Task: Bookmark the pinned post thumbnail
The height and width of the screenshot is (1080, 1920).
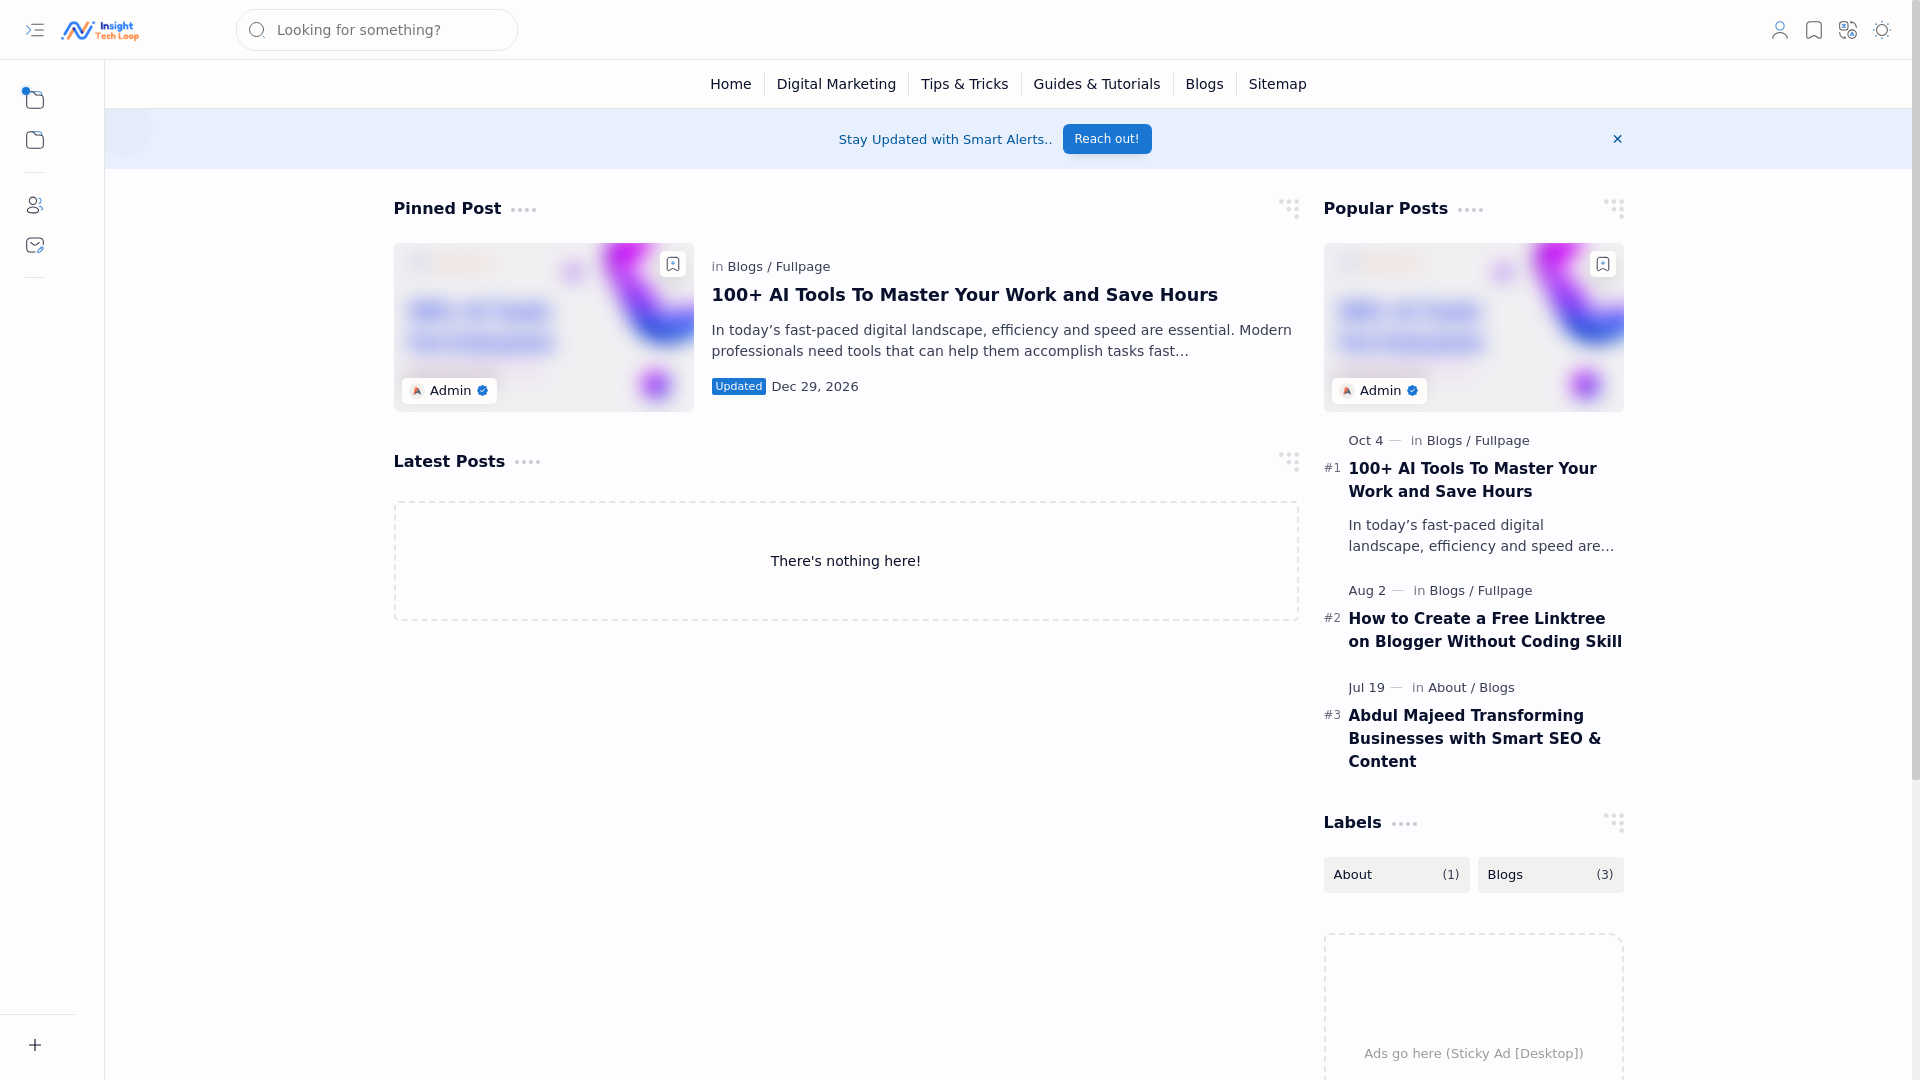Action: pyautogui.click(x=673, y=264)
